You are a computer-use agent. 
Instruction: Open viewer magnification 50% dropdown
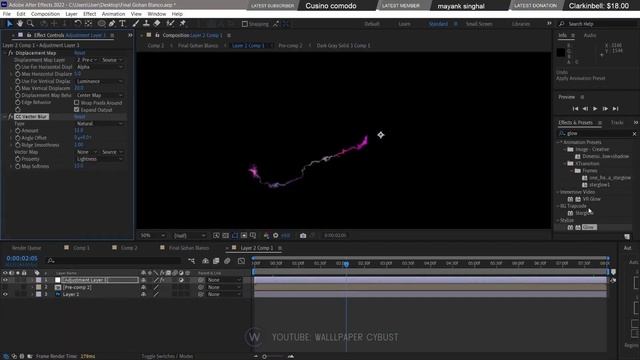pyautogui.click(x=152, y=236)
